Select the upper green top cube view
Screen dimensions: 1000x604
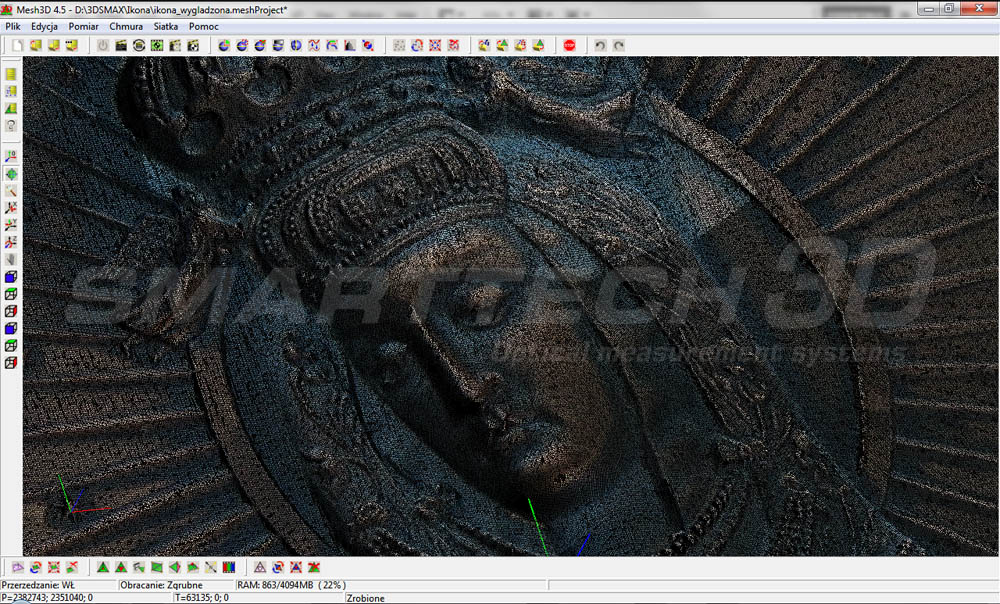pos(11,294)
